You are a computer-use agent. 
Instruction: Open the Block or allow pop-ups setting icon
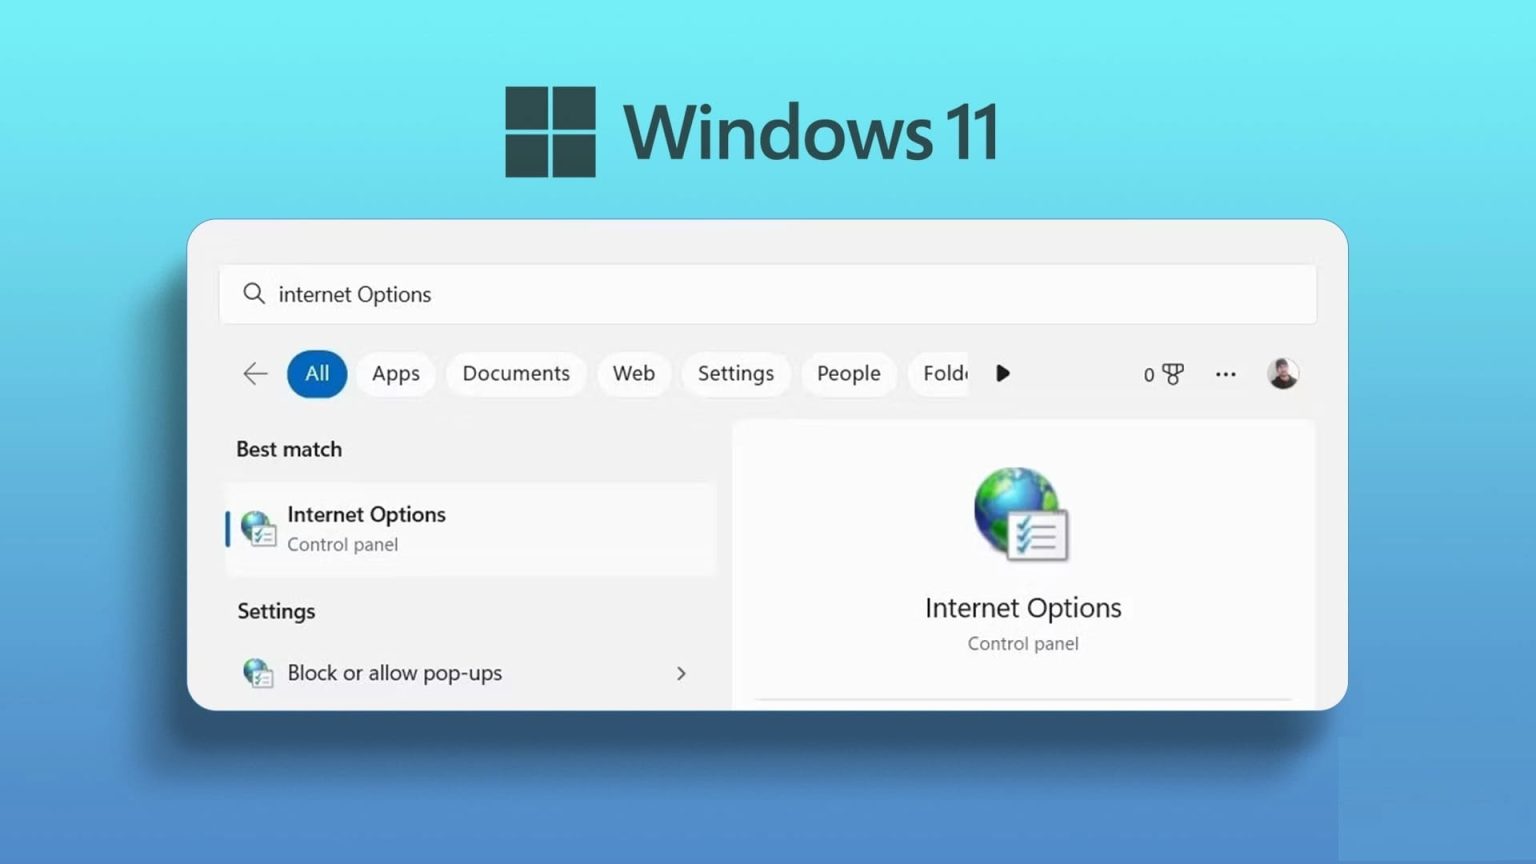tap(259, 673)
